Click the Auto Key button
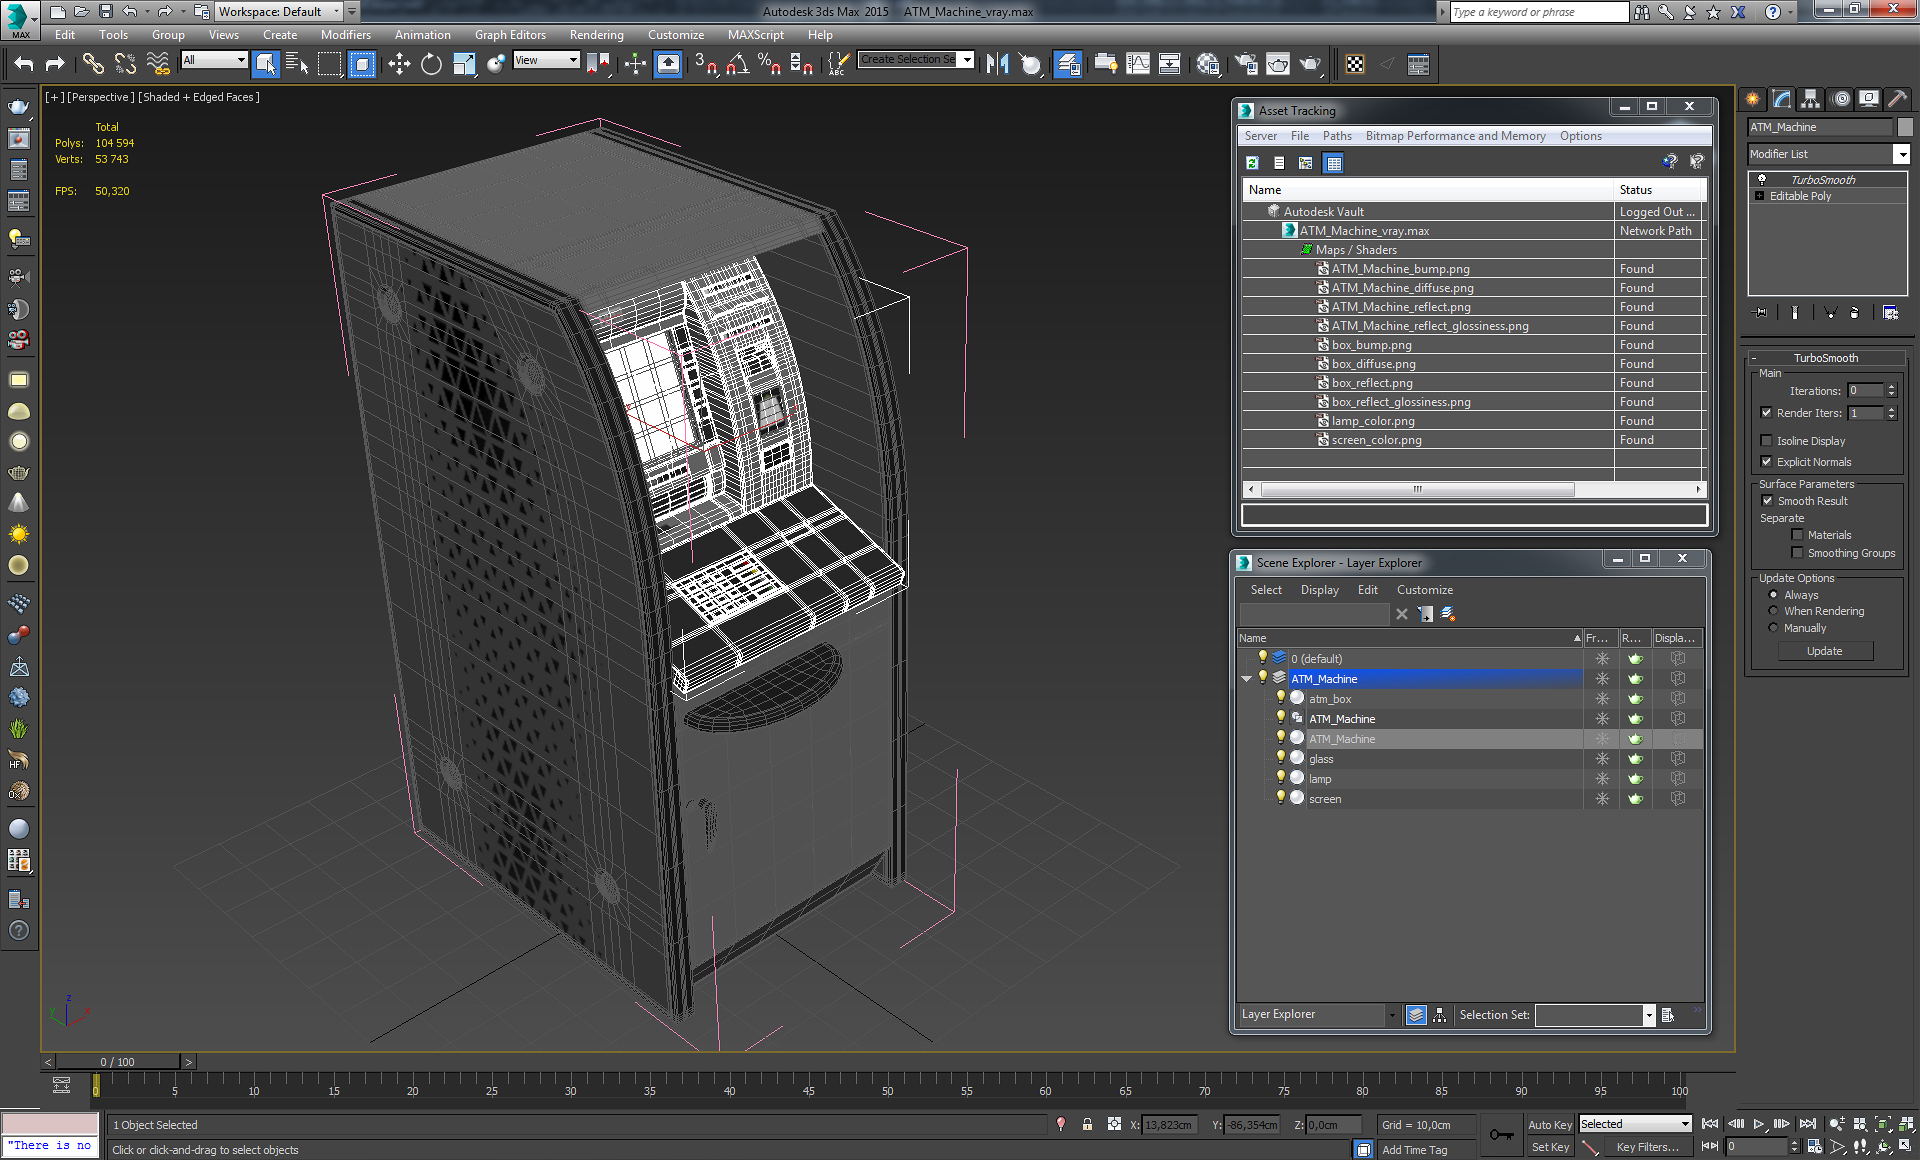The image size is (1920, 1160). [x=1549, y=1124]
